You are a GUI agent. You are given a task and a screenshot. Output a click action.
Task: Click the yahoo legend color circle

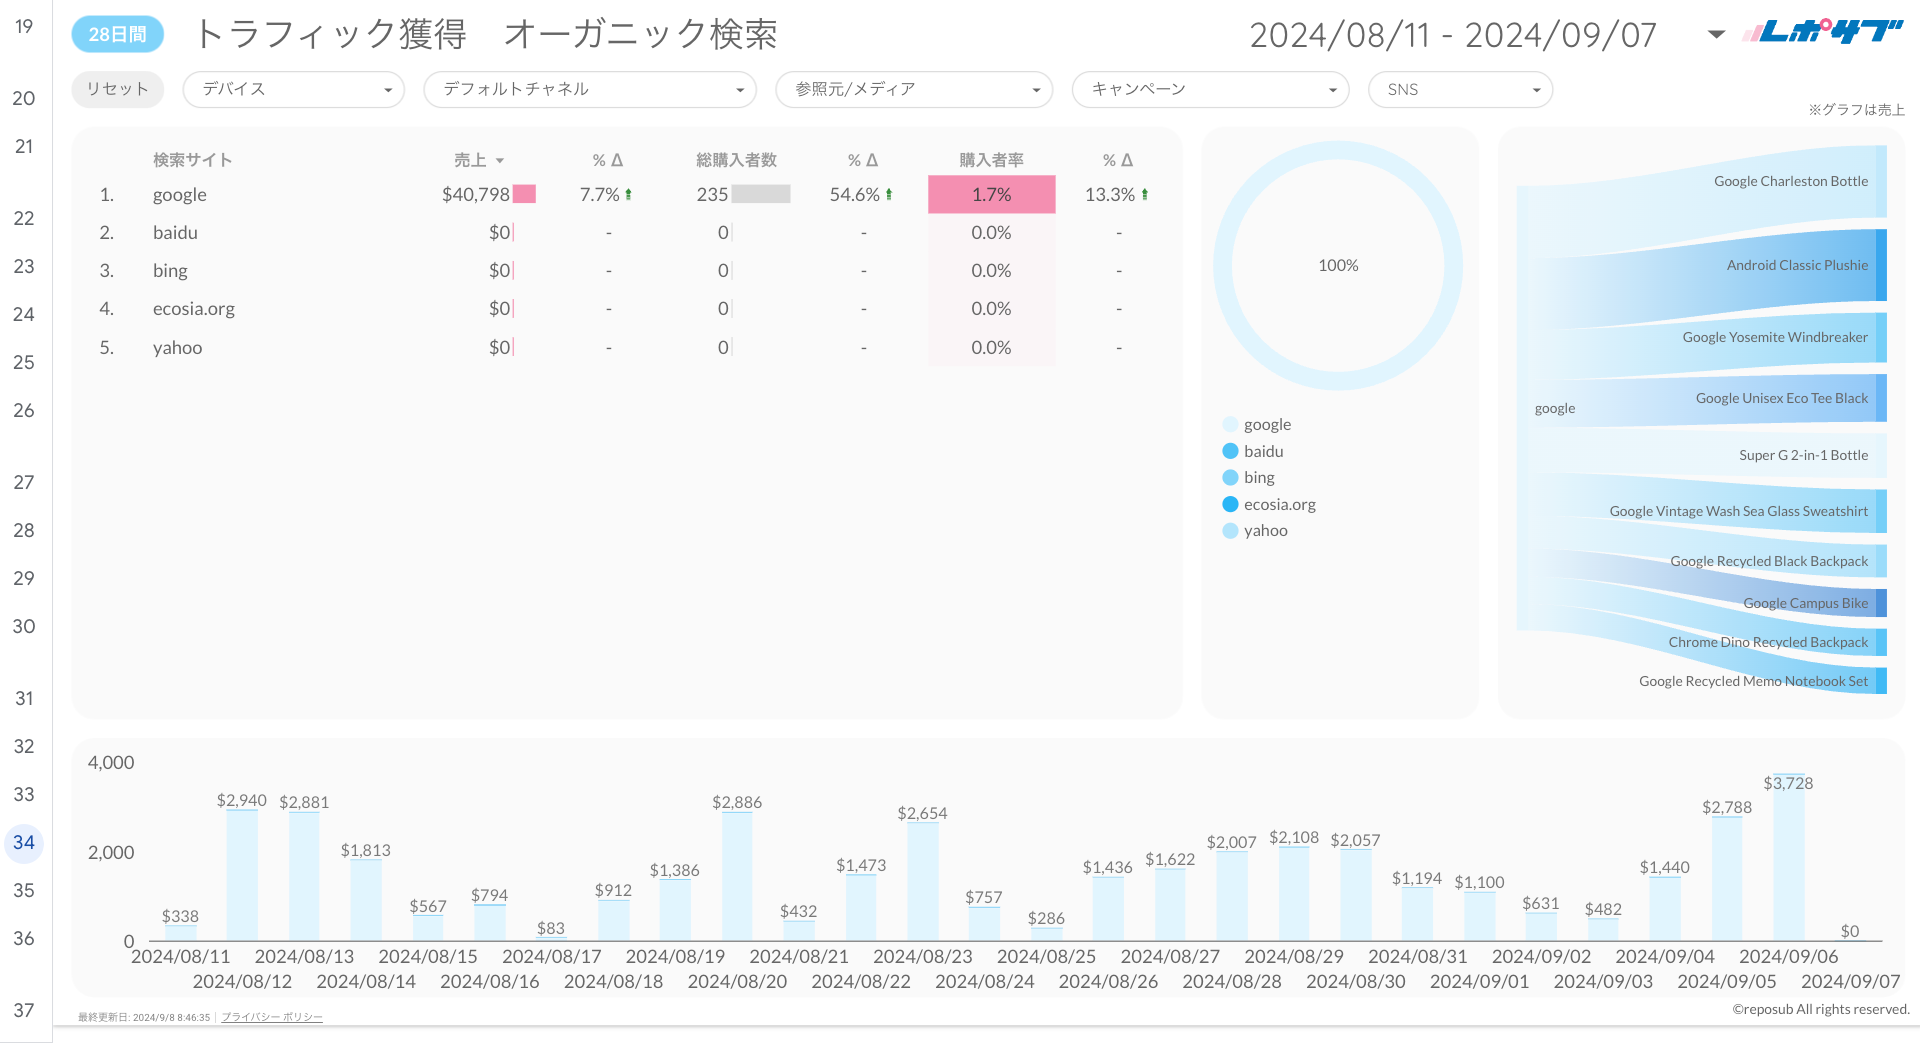[1229, 530]
